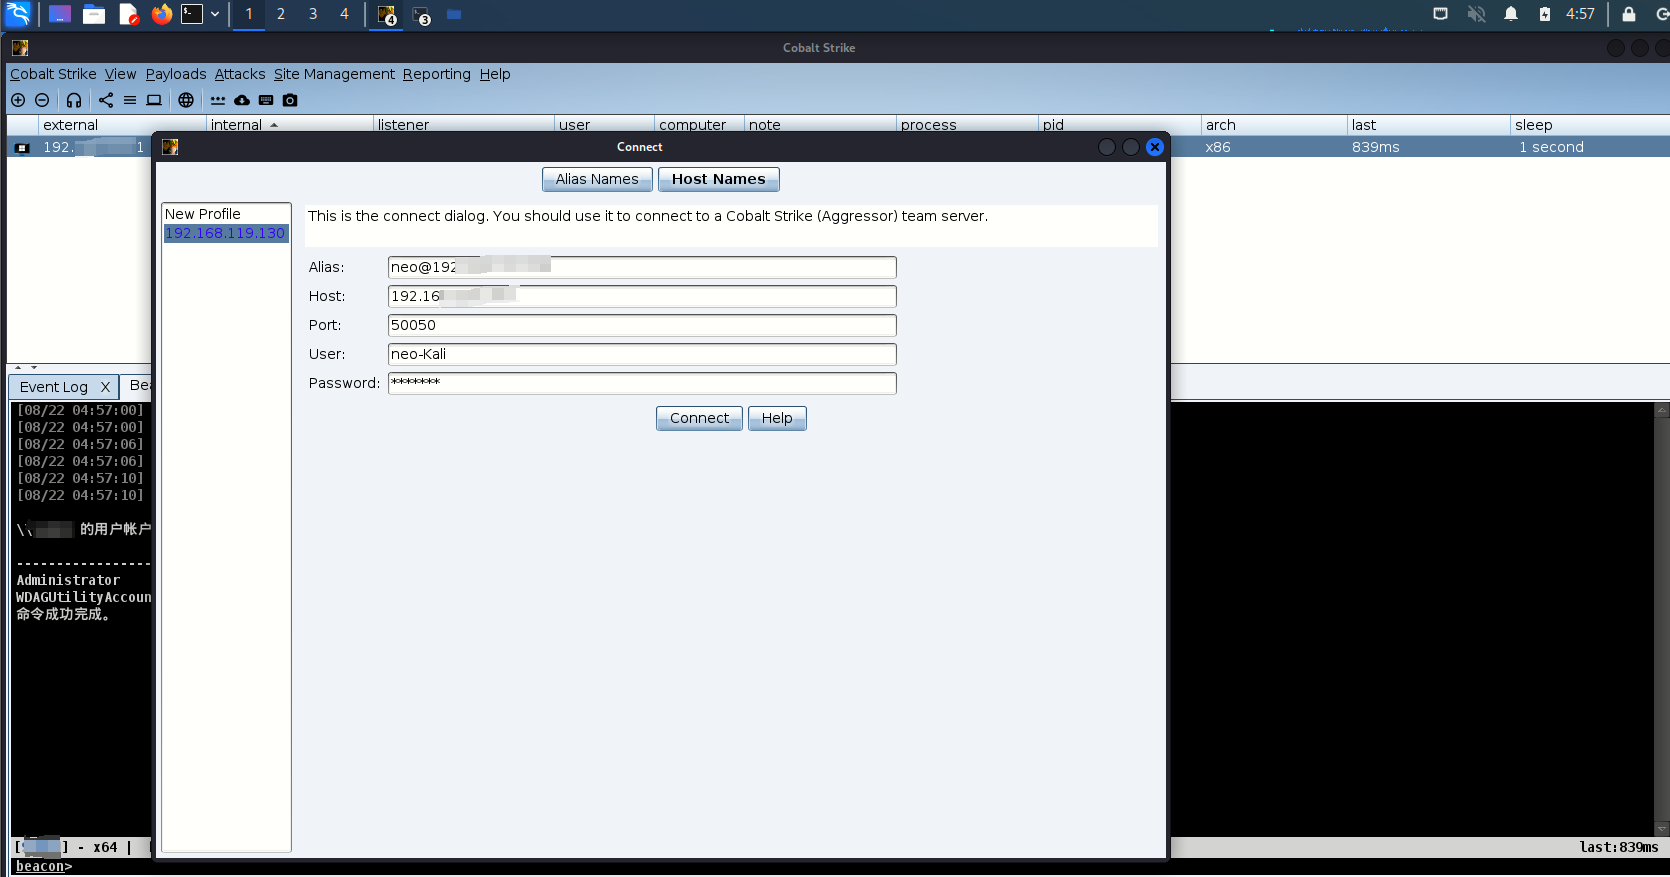The image size is (1670, 877).
Task: Click the muted volume tray icon
Action: (x=1476, y=14)
